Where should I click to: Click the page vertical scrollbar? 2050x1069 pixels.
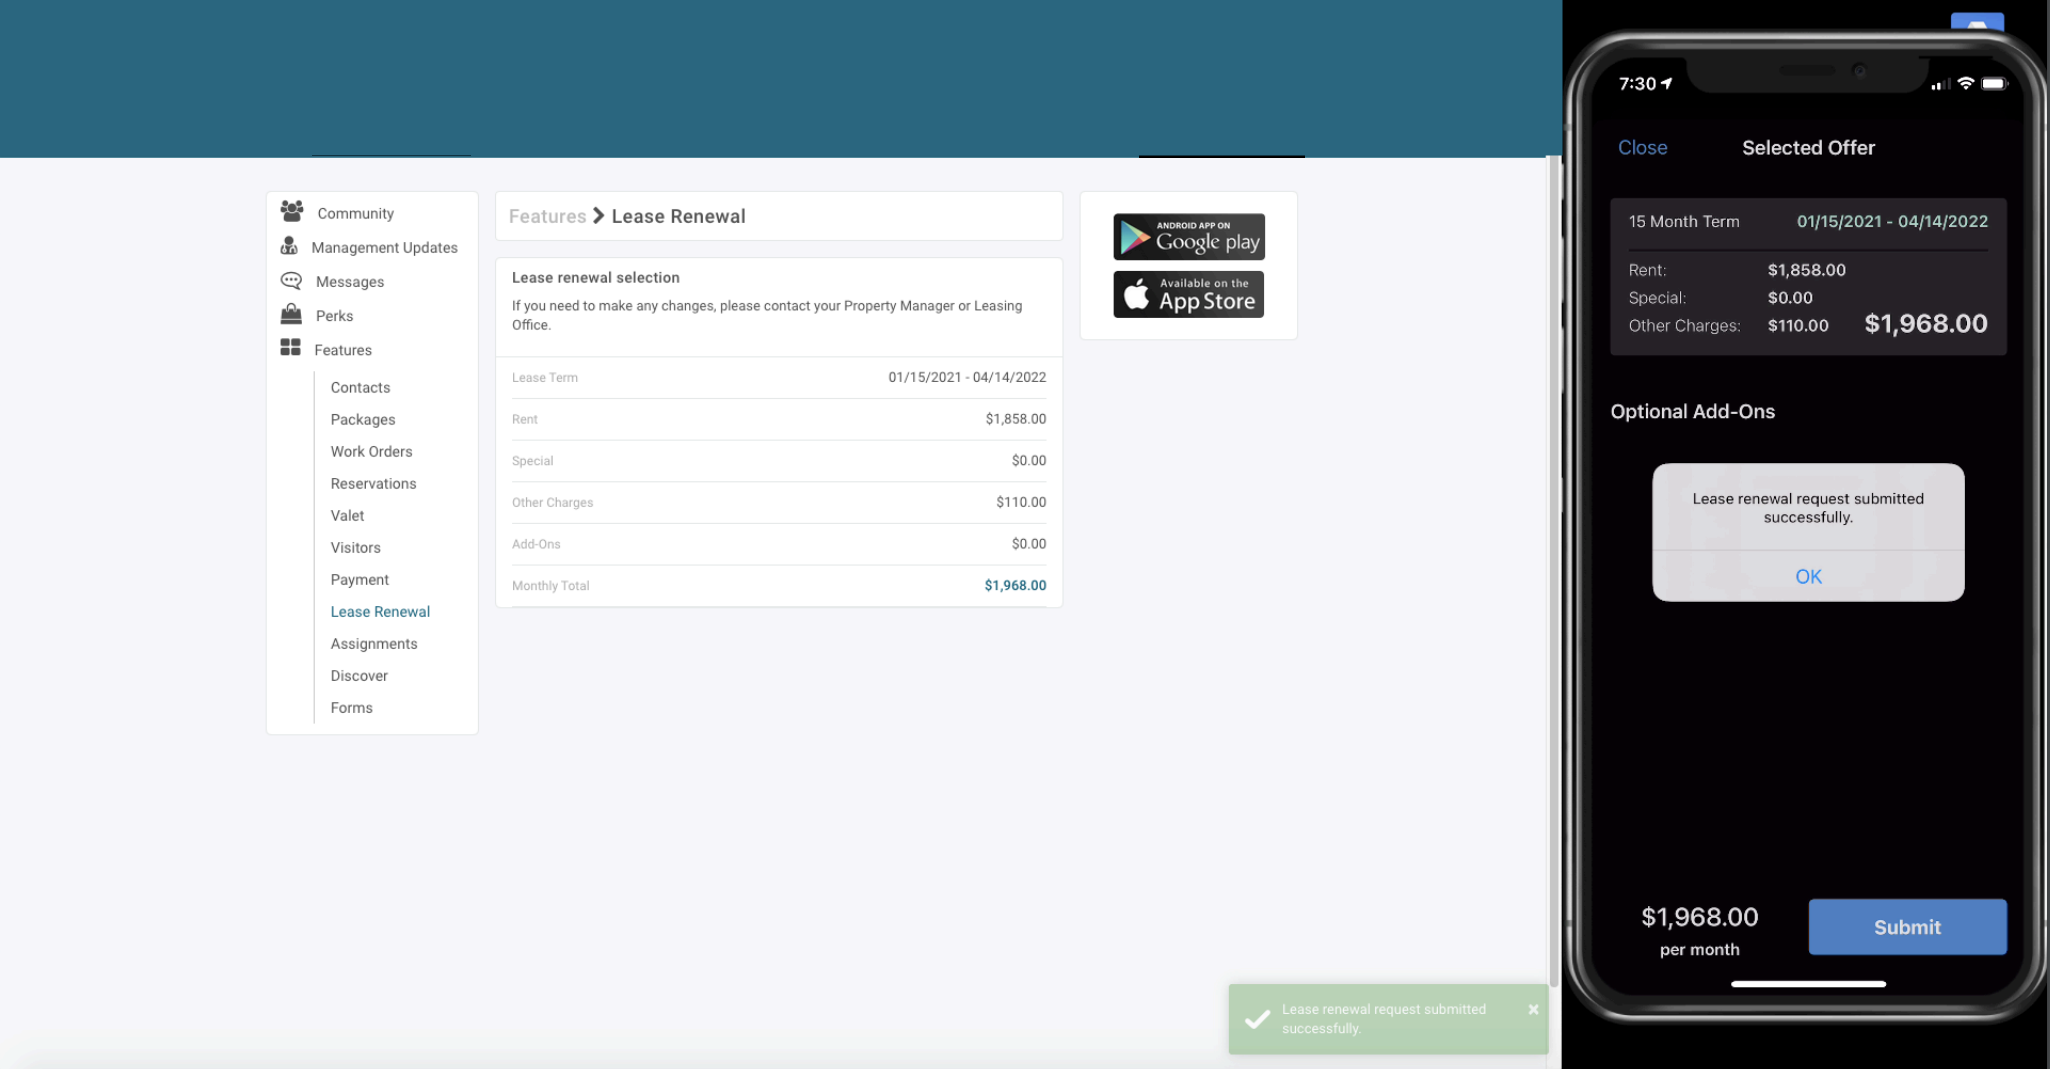1553,570
